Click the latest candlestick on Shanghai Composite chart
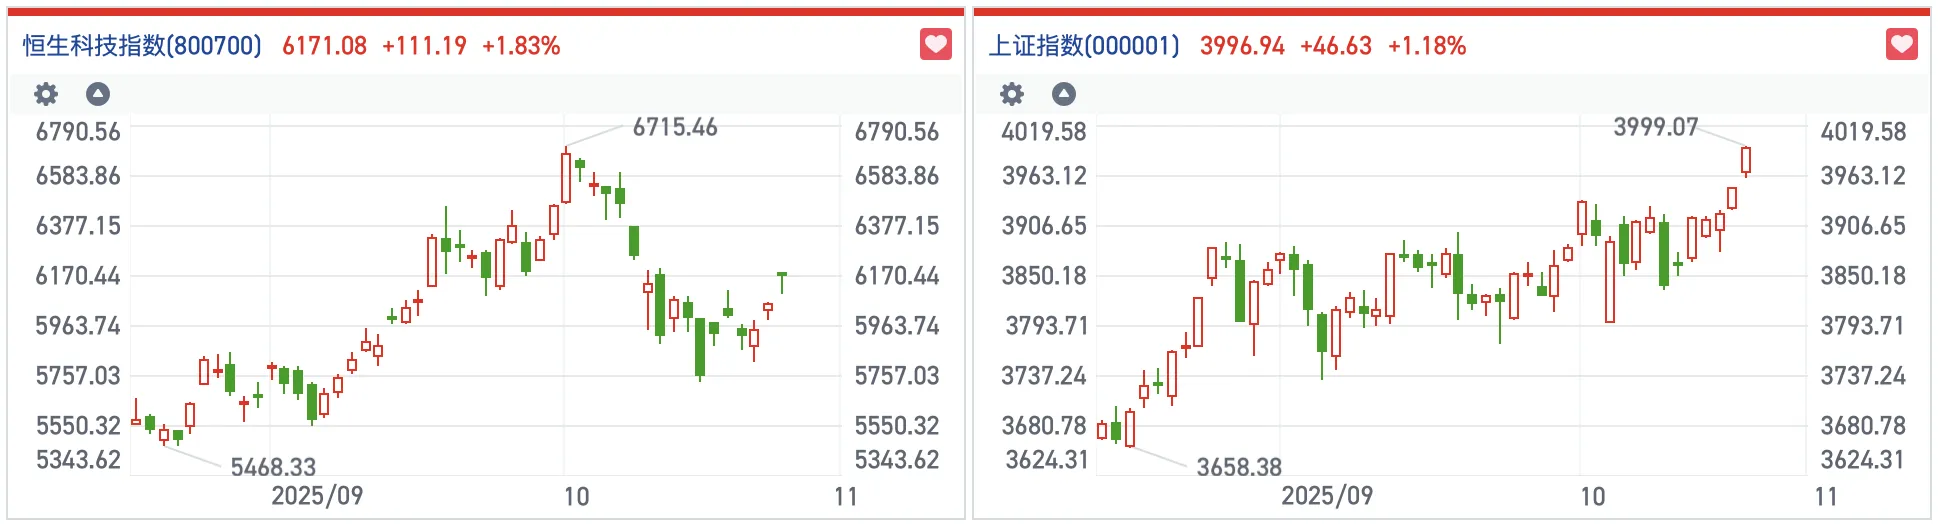Viewport: 1938px width, 524px height. tap(1746, 160)
